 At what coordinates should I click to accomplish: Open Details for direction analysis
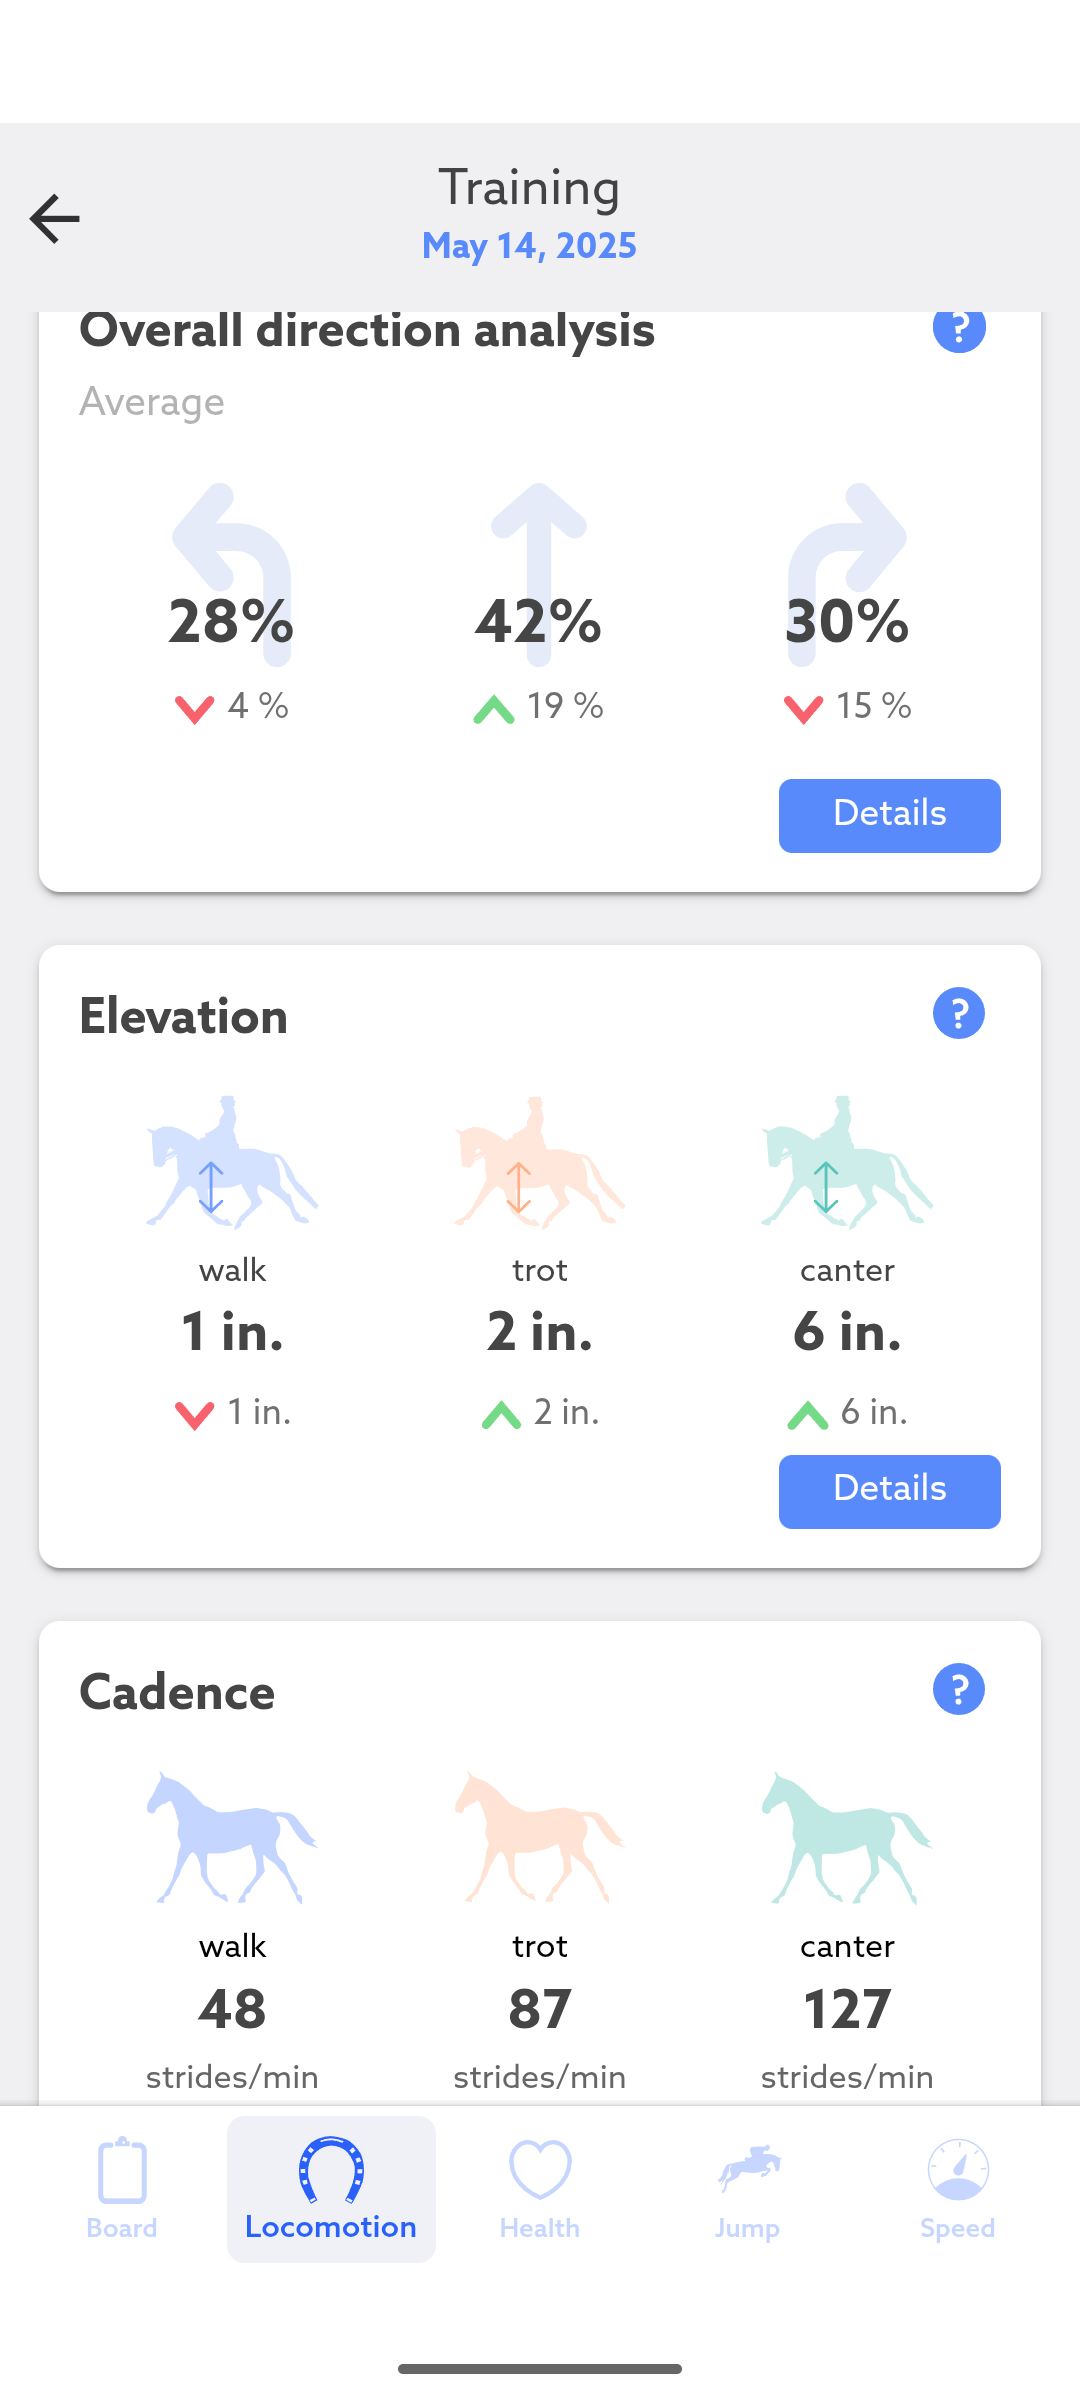click(889, 815)
